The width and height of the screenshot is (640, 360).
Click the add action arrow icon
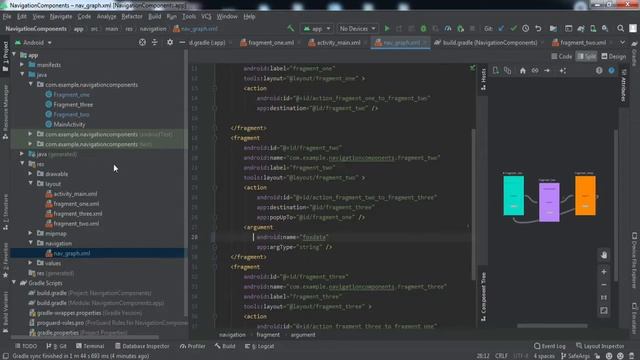[x=547, y=71]
